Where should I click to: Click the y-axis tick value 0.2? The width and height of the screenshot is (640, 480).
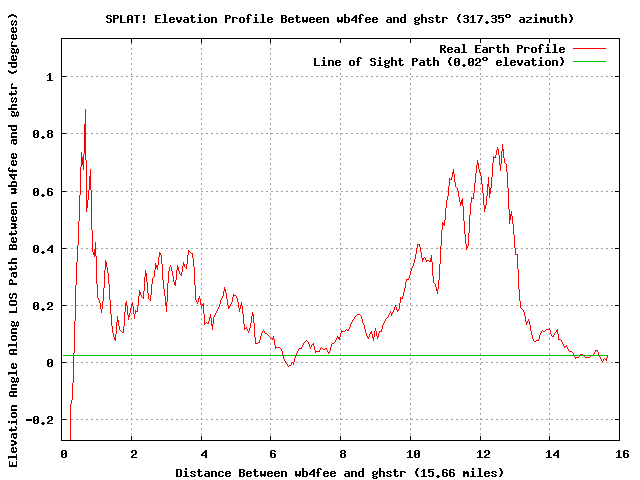point(43,306)
